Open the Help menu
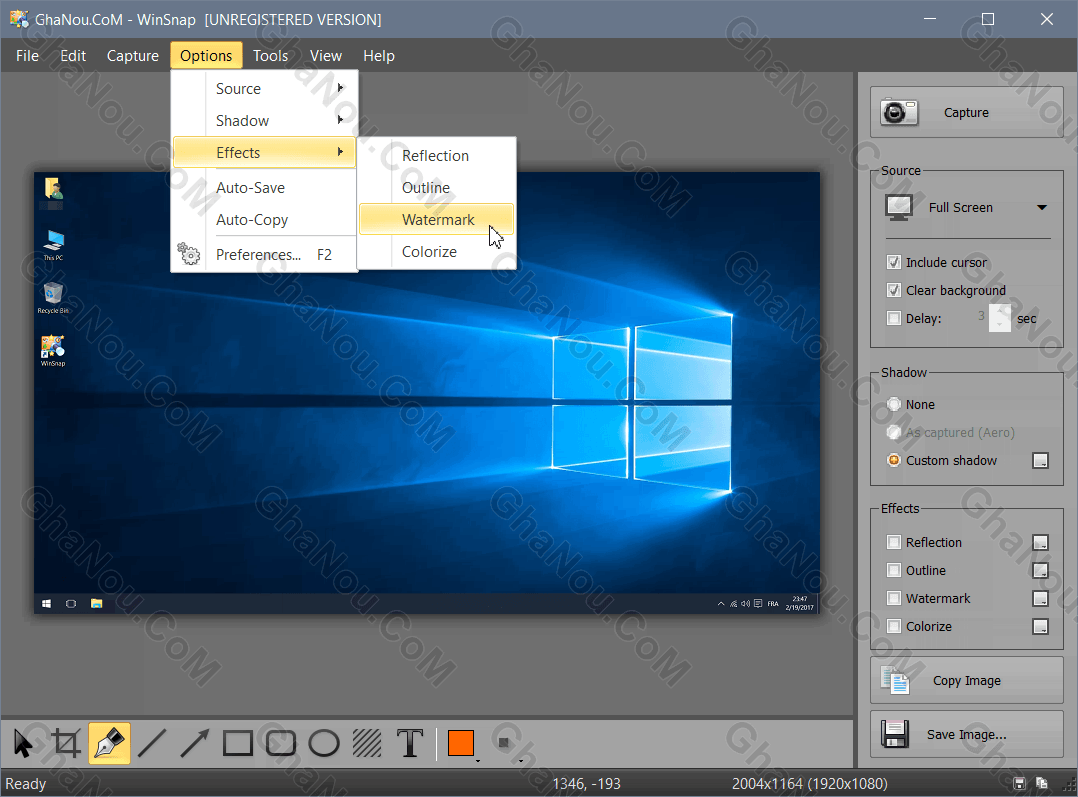The image size is (1078, 797). click(x=379, y=56)
